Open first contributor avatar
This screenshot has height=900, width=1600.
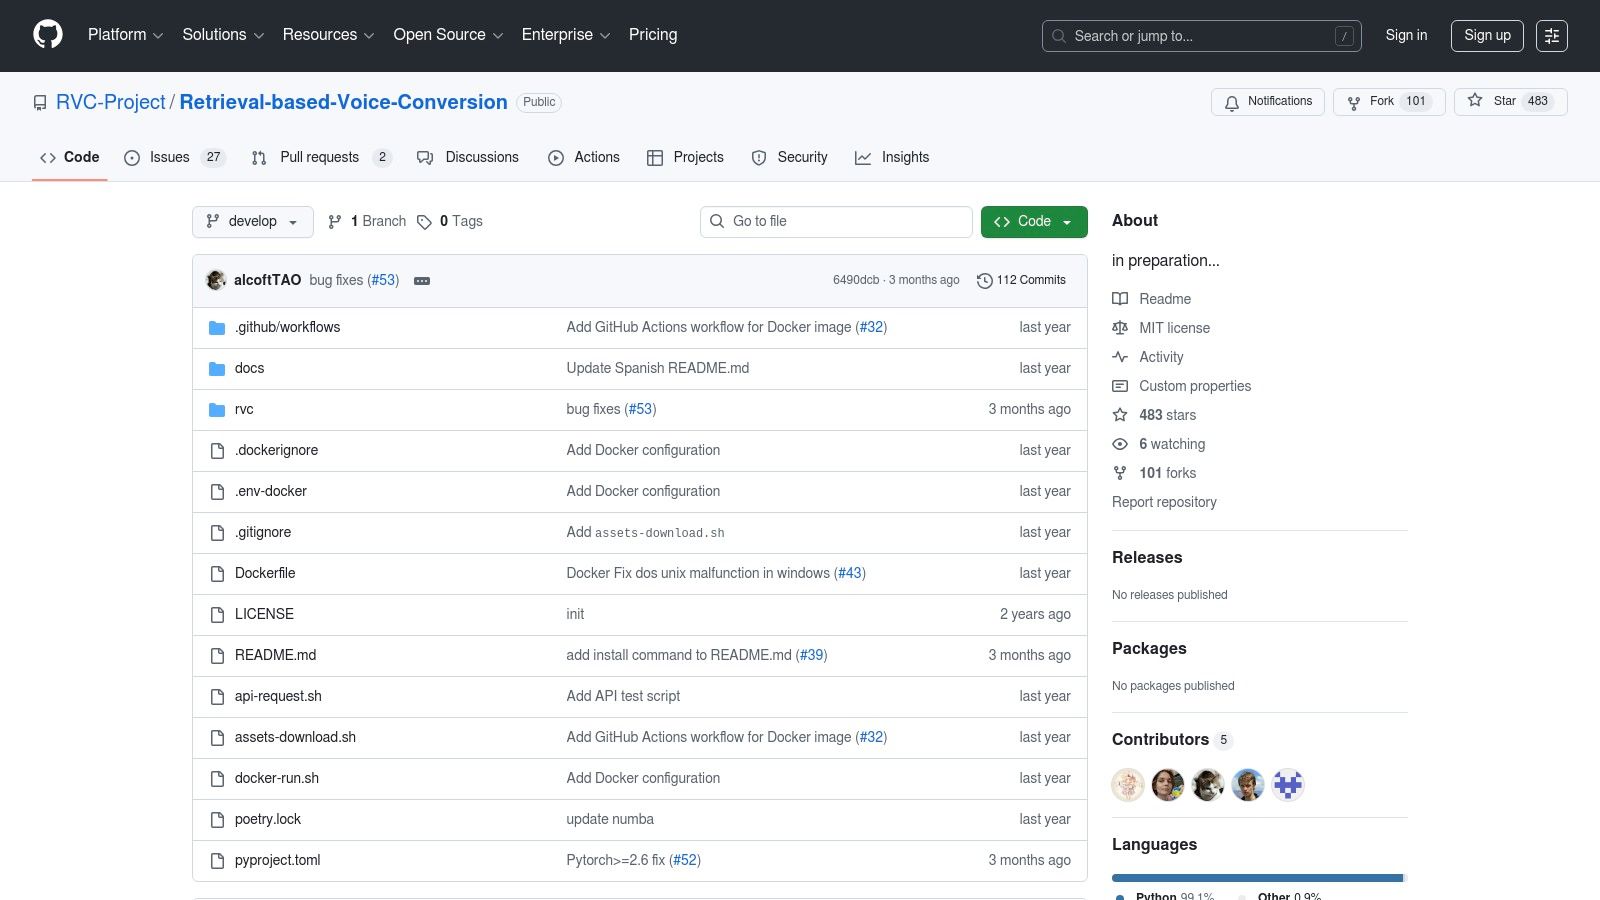pos(1128,785)
